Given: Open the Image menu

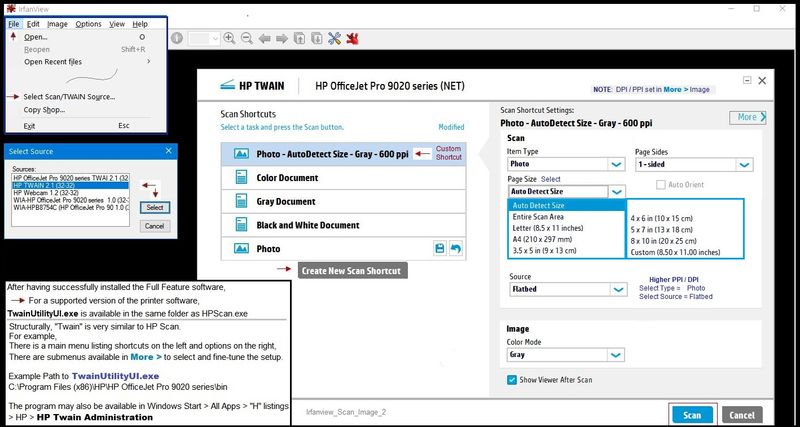Looking at the screenshot, I should click(57, 24).
